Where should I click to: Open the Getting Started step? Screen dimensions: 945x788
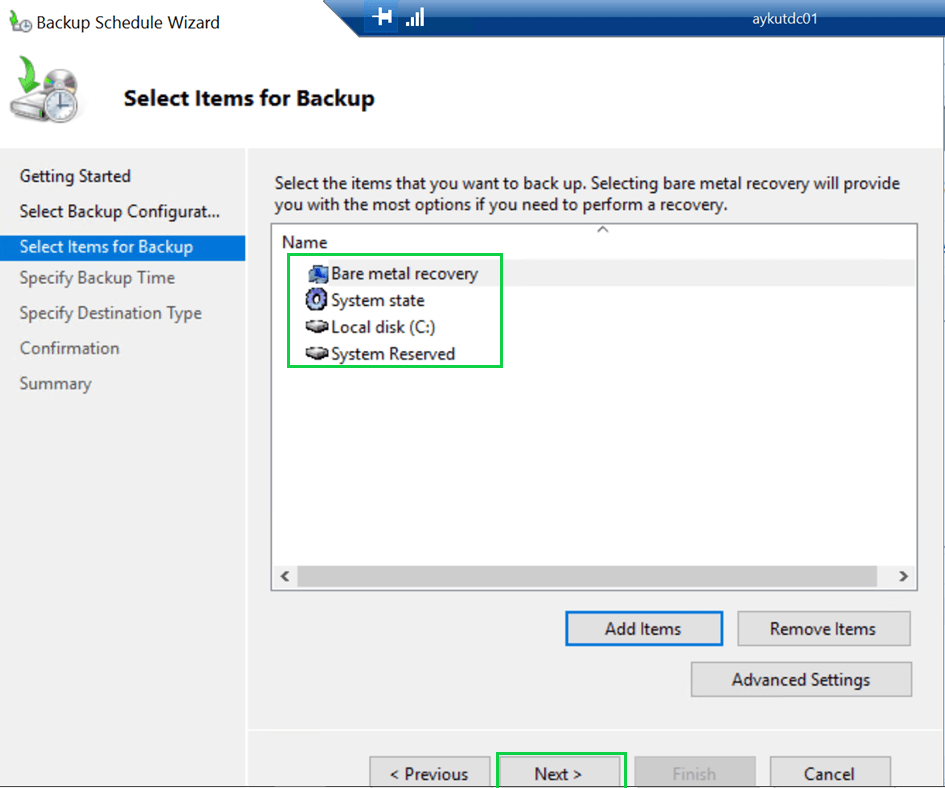[75, 176]
